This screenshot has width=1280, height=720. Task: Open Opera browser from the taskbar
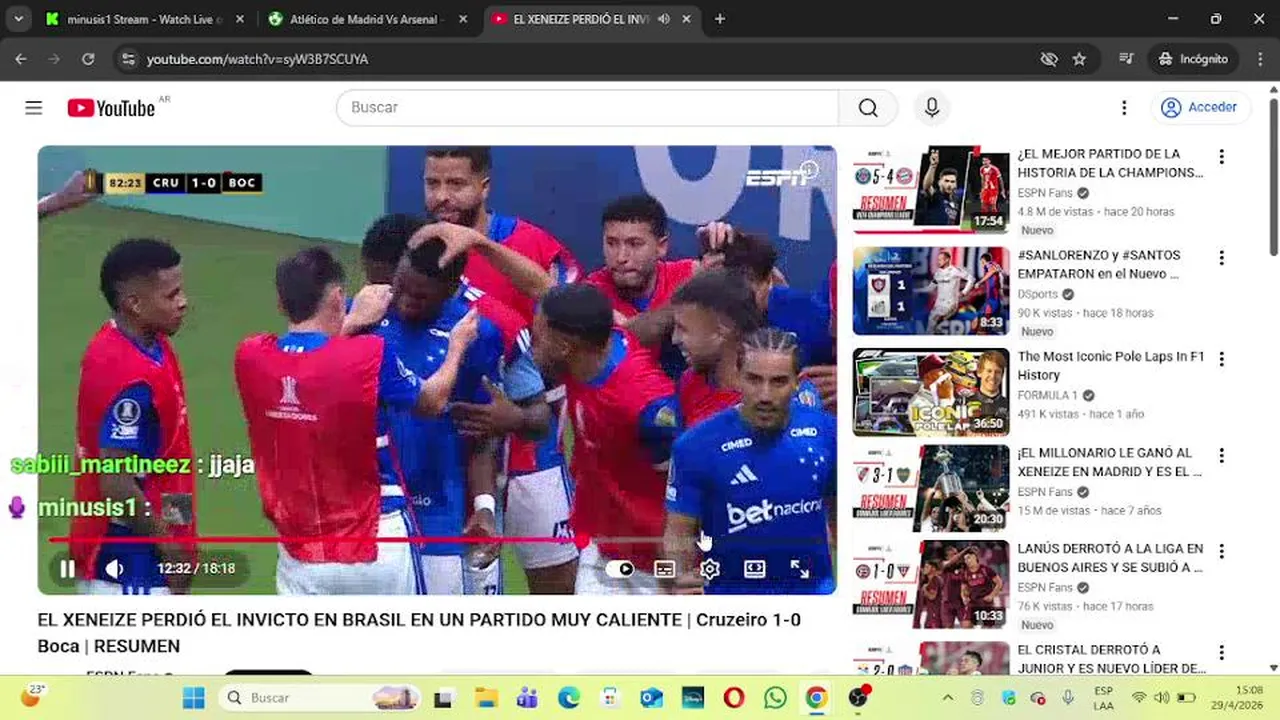pyautogui.click(x=734, y=698)
